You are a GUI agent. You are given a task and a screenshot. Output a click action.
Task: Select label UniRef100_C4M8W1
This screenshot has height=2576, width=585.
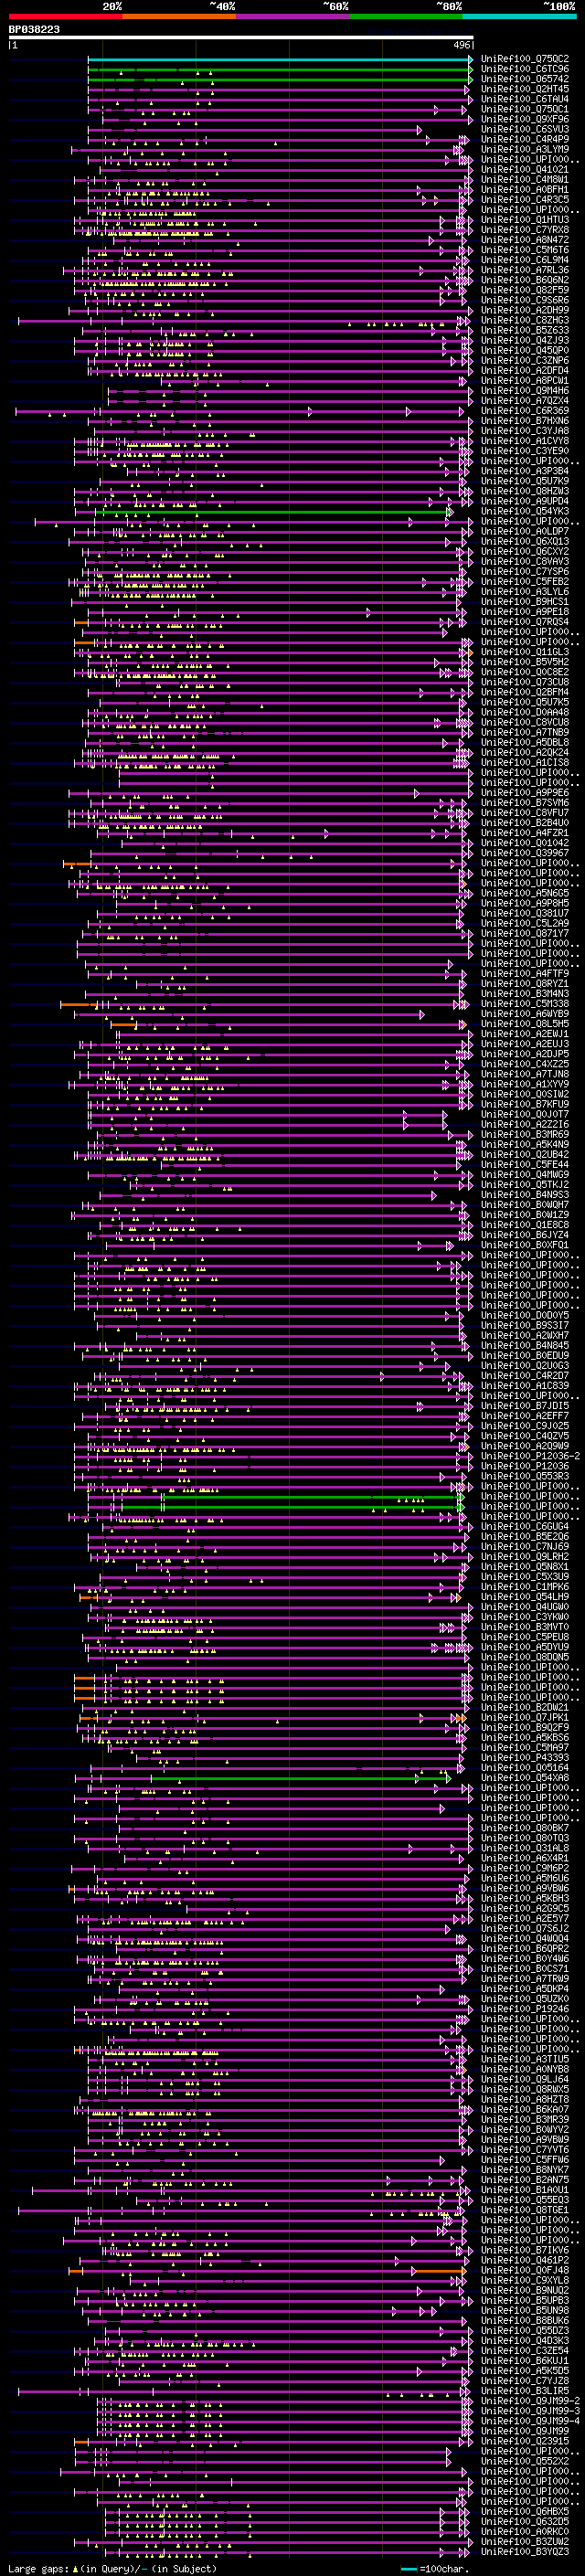click(x=525, y=179)
